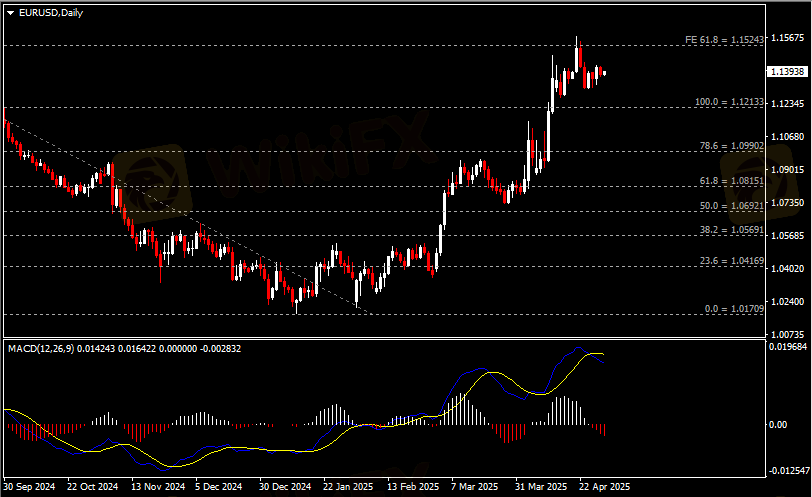
Task: Open the EURUSD,Daily chart dropdown arrow
Action: tap(10, 13)
